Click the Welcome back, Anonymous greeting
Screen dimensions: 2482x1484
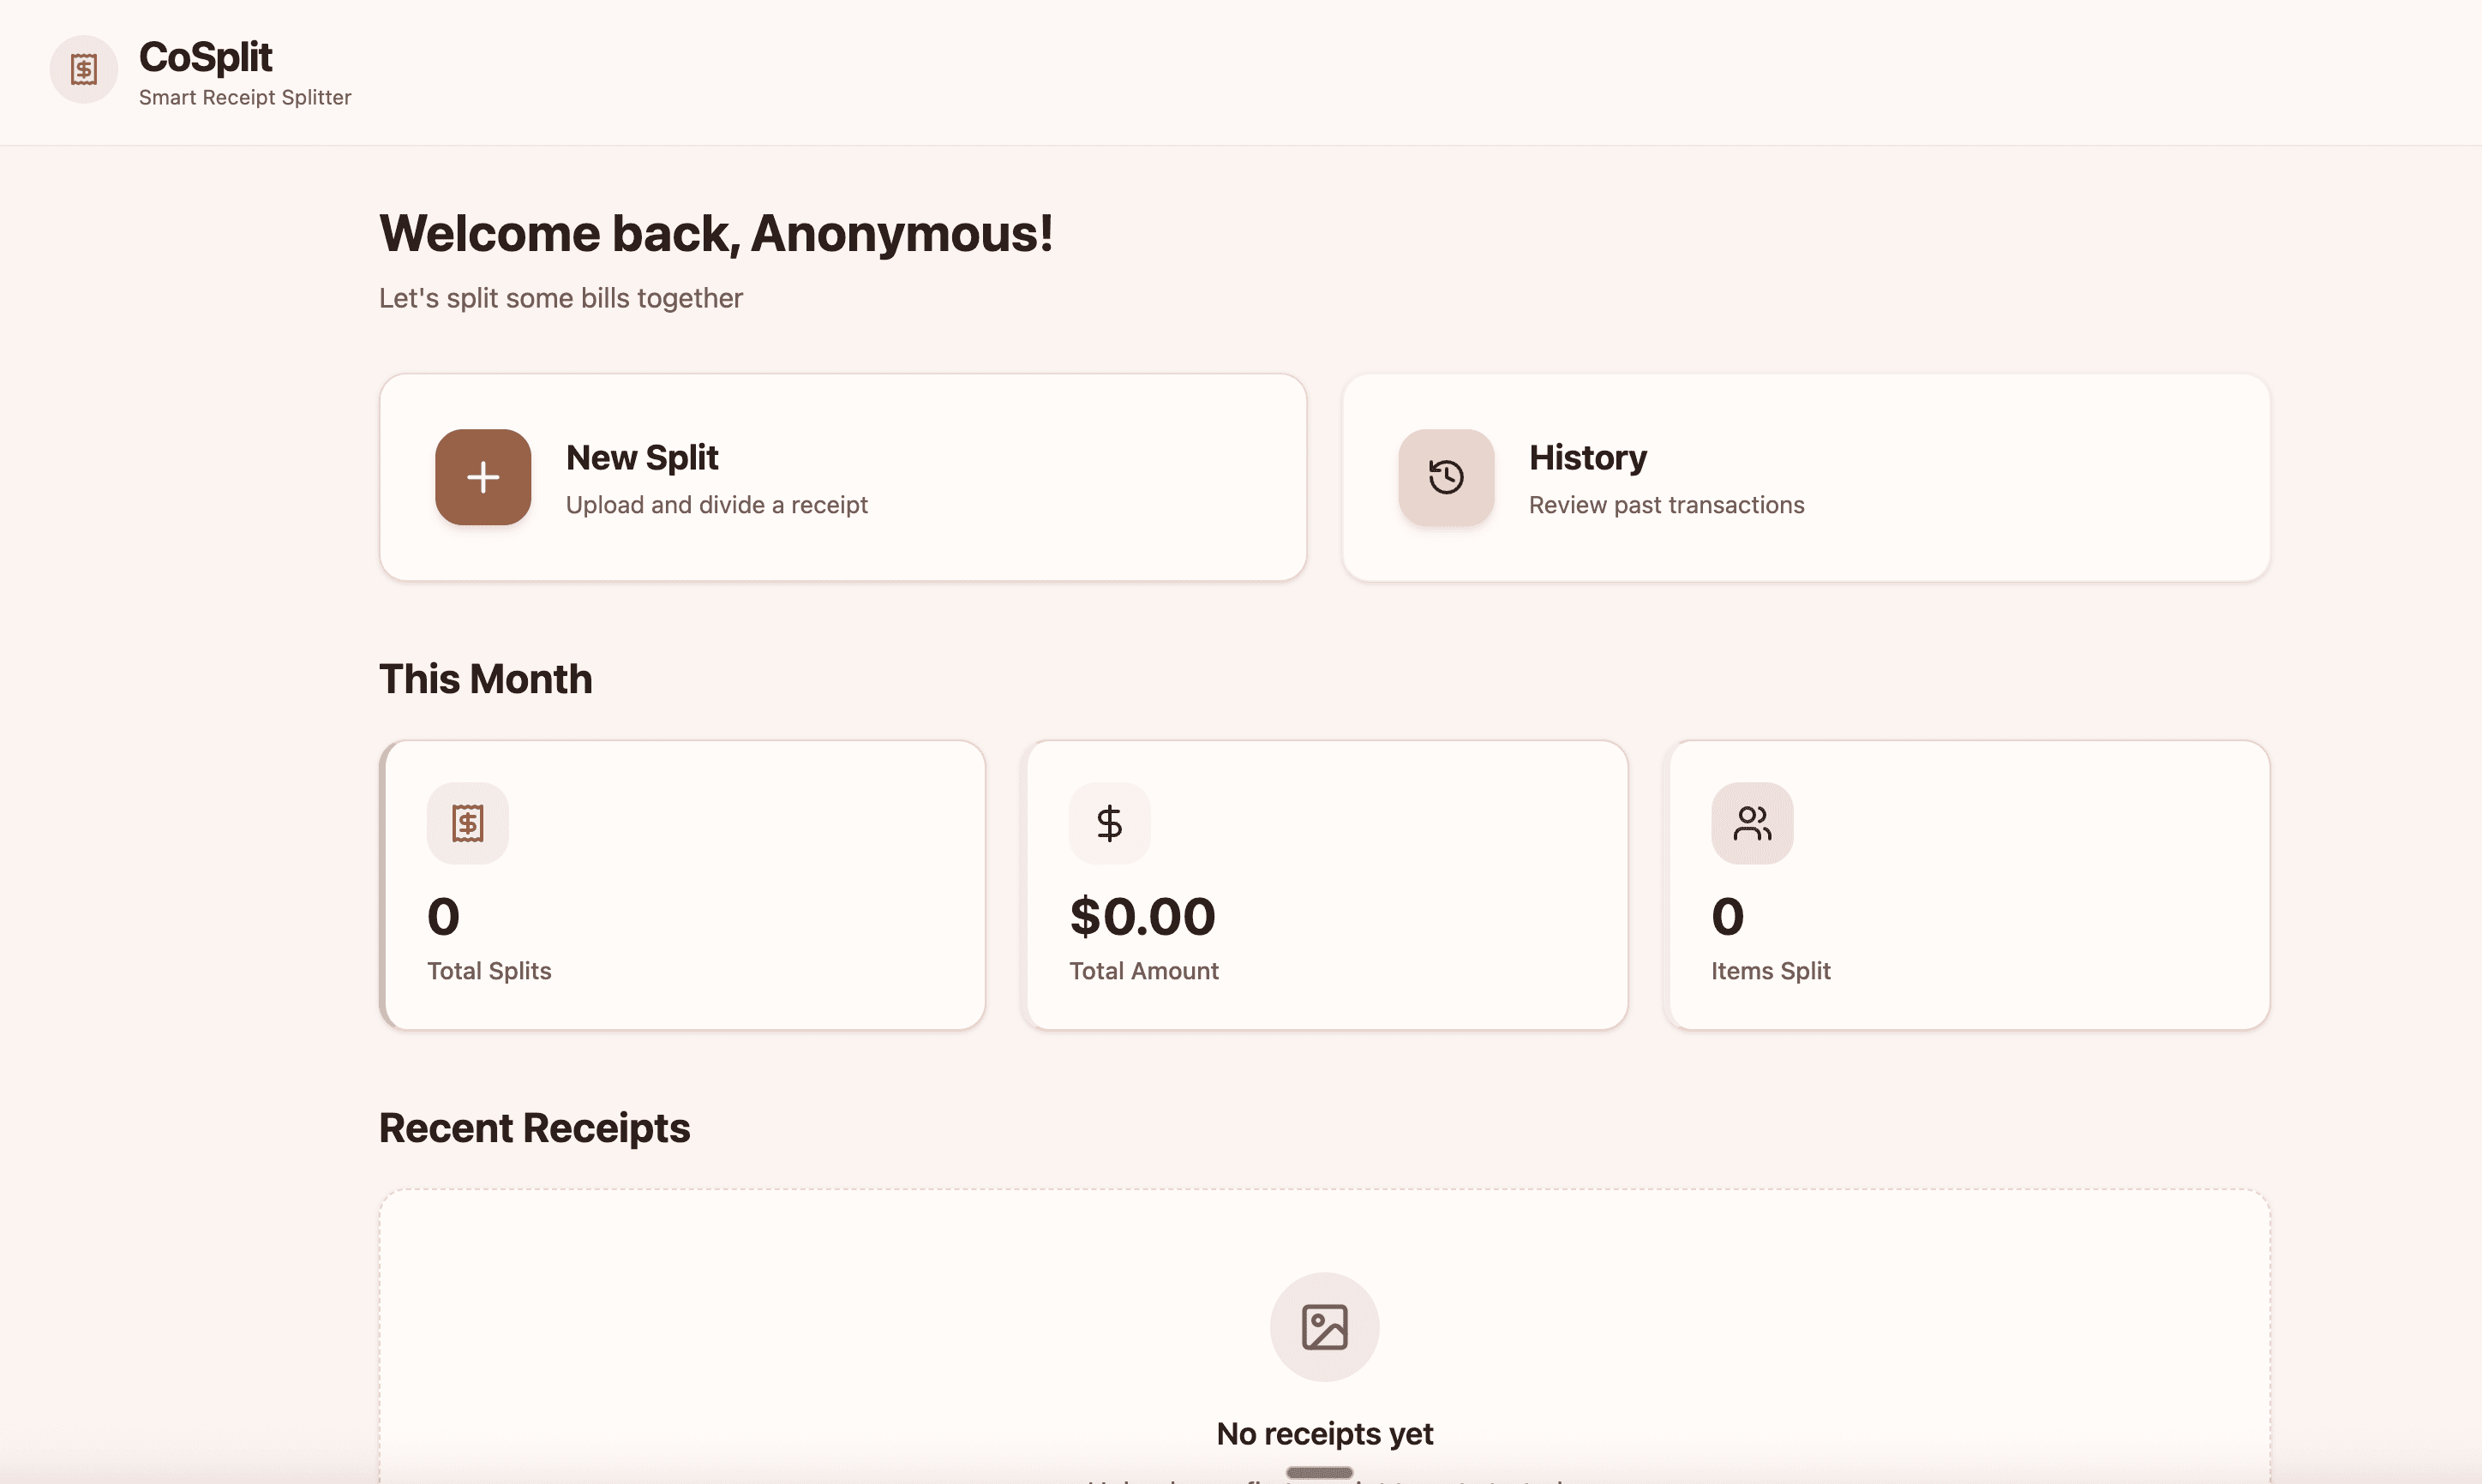(x=716, y=233)
